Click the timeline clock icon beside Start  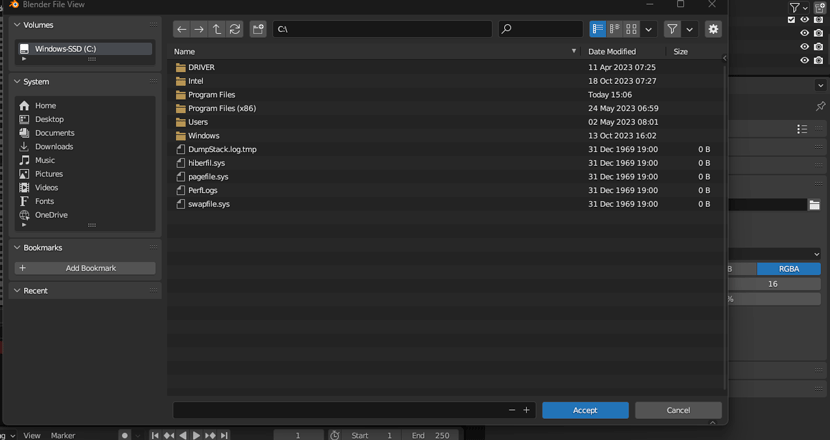coord(335,435)
